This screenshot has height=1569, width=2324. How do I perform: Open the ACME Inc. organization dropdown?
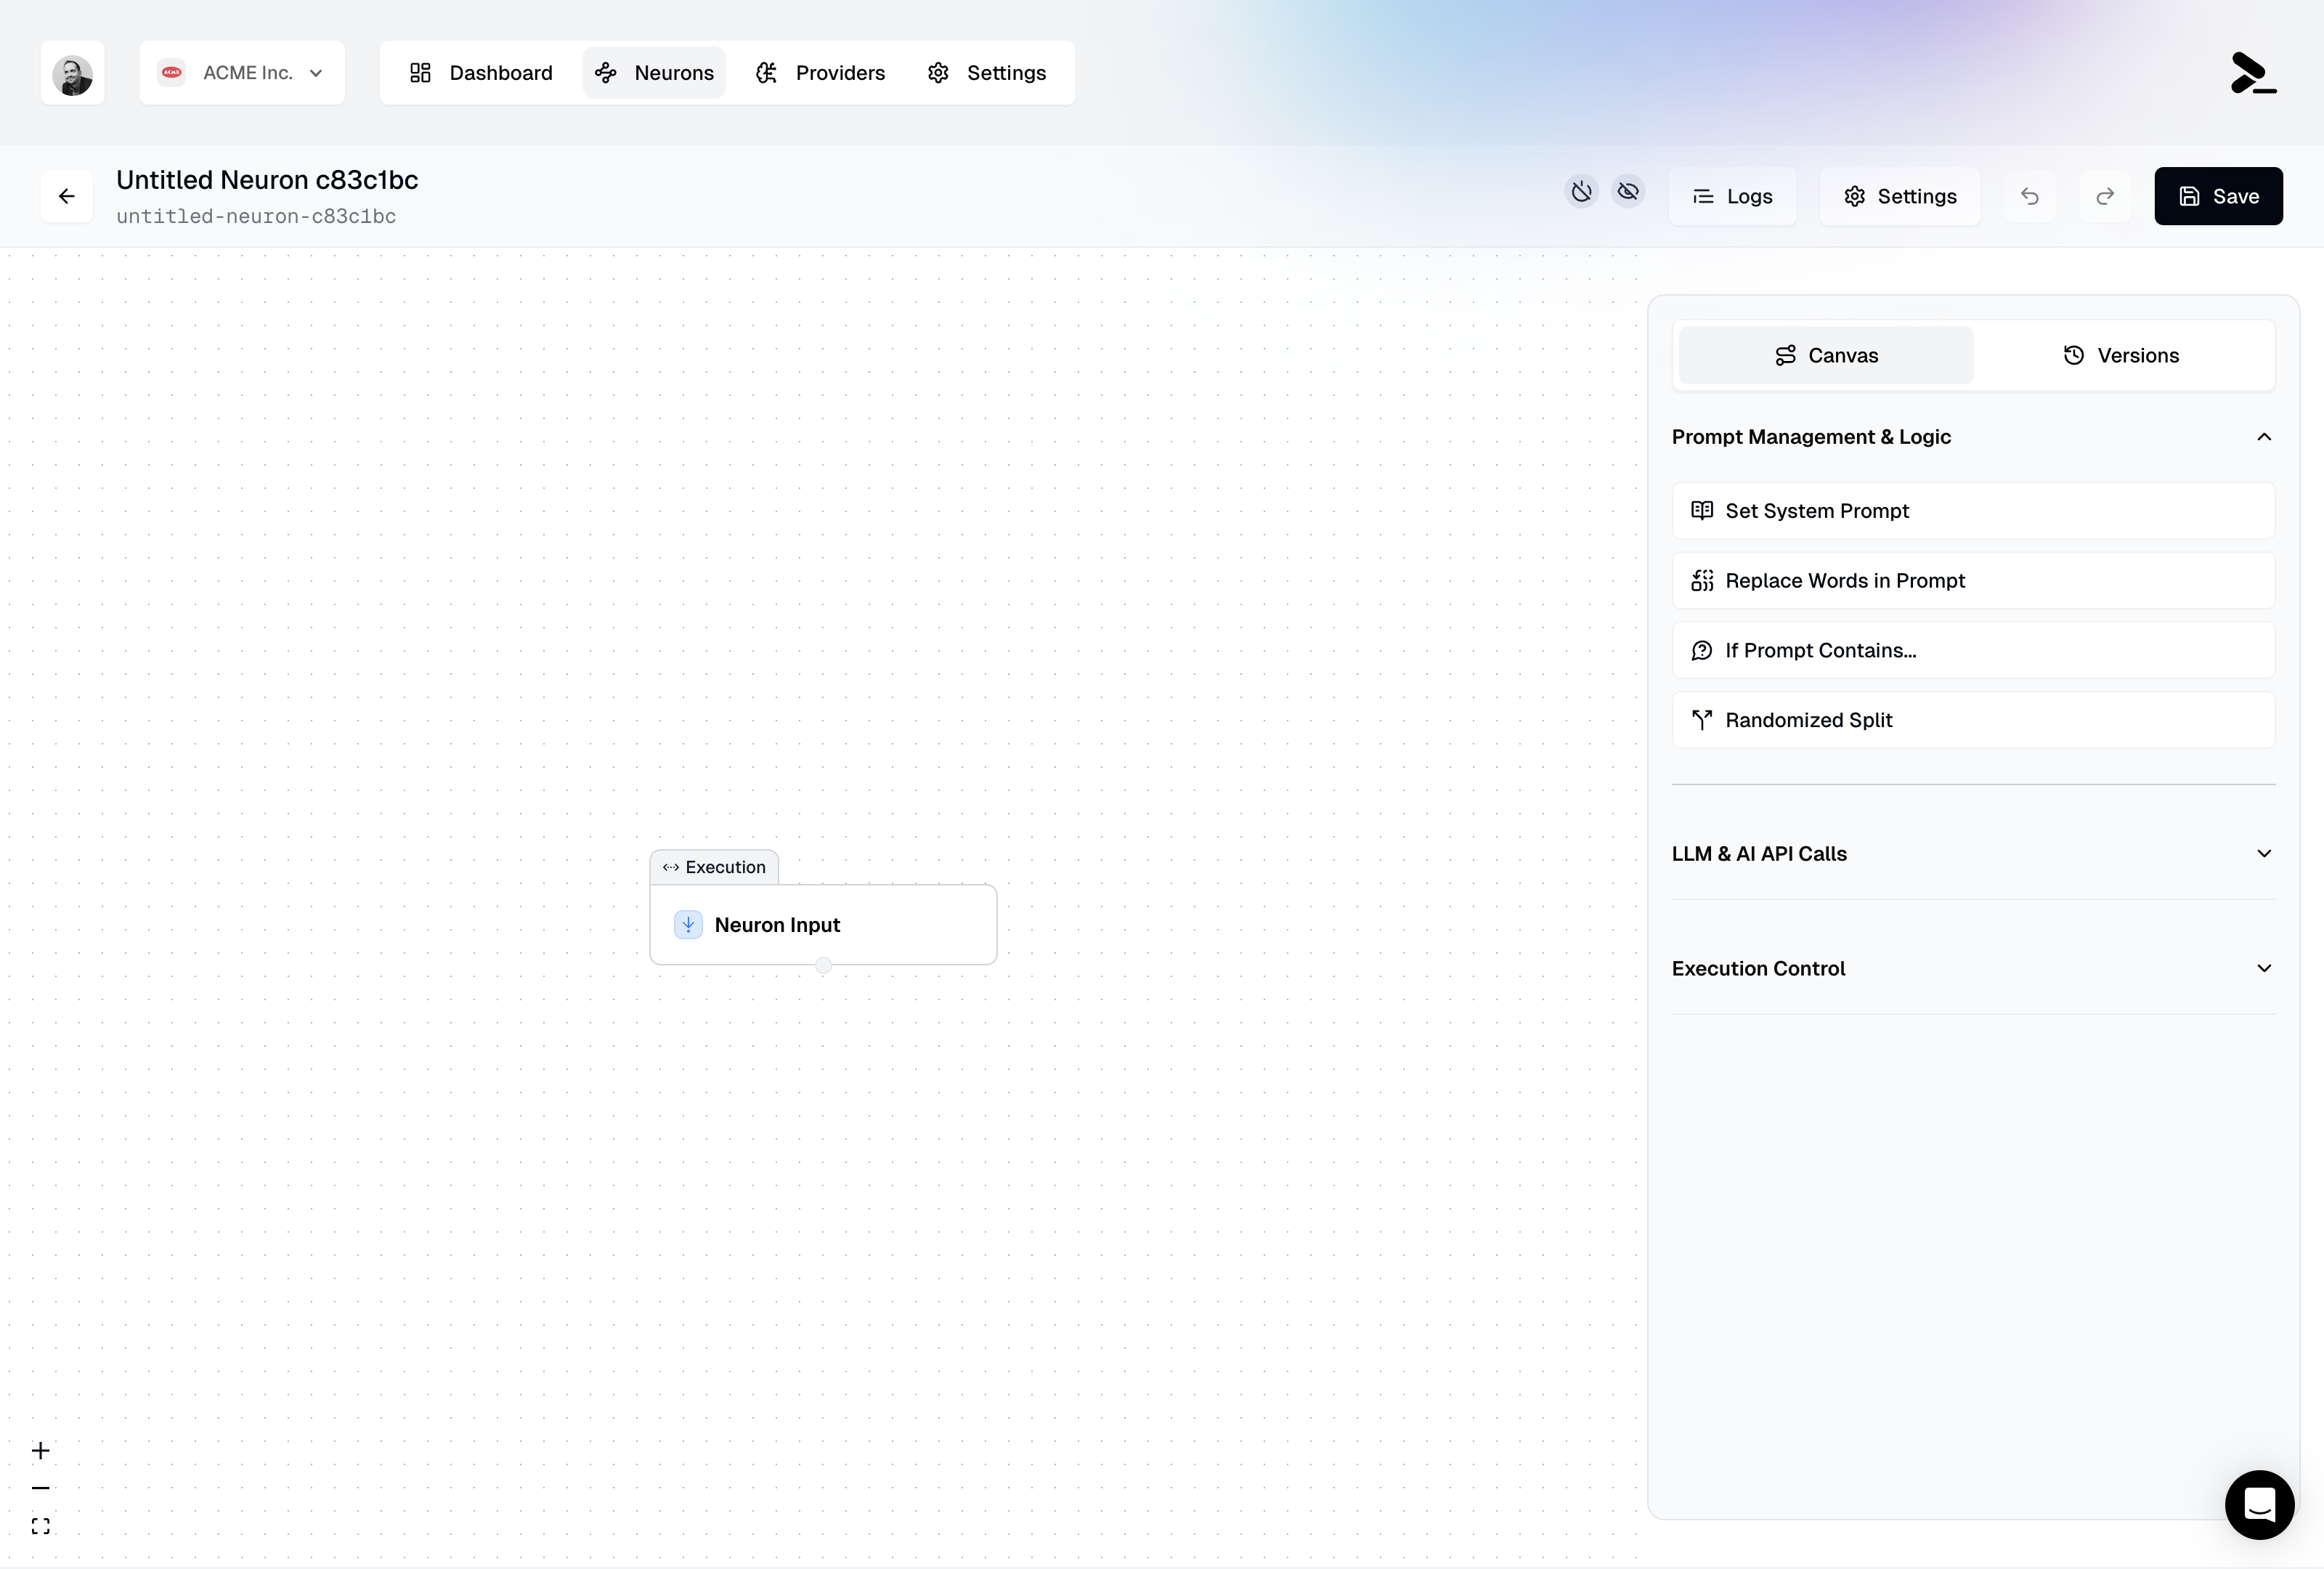coord(242,73)
